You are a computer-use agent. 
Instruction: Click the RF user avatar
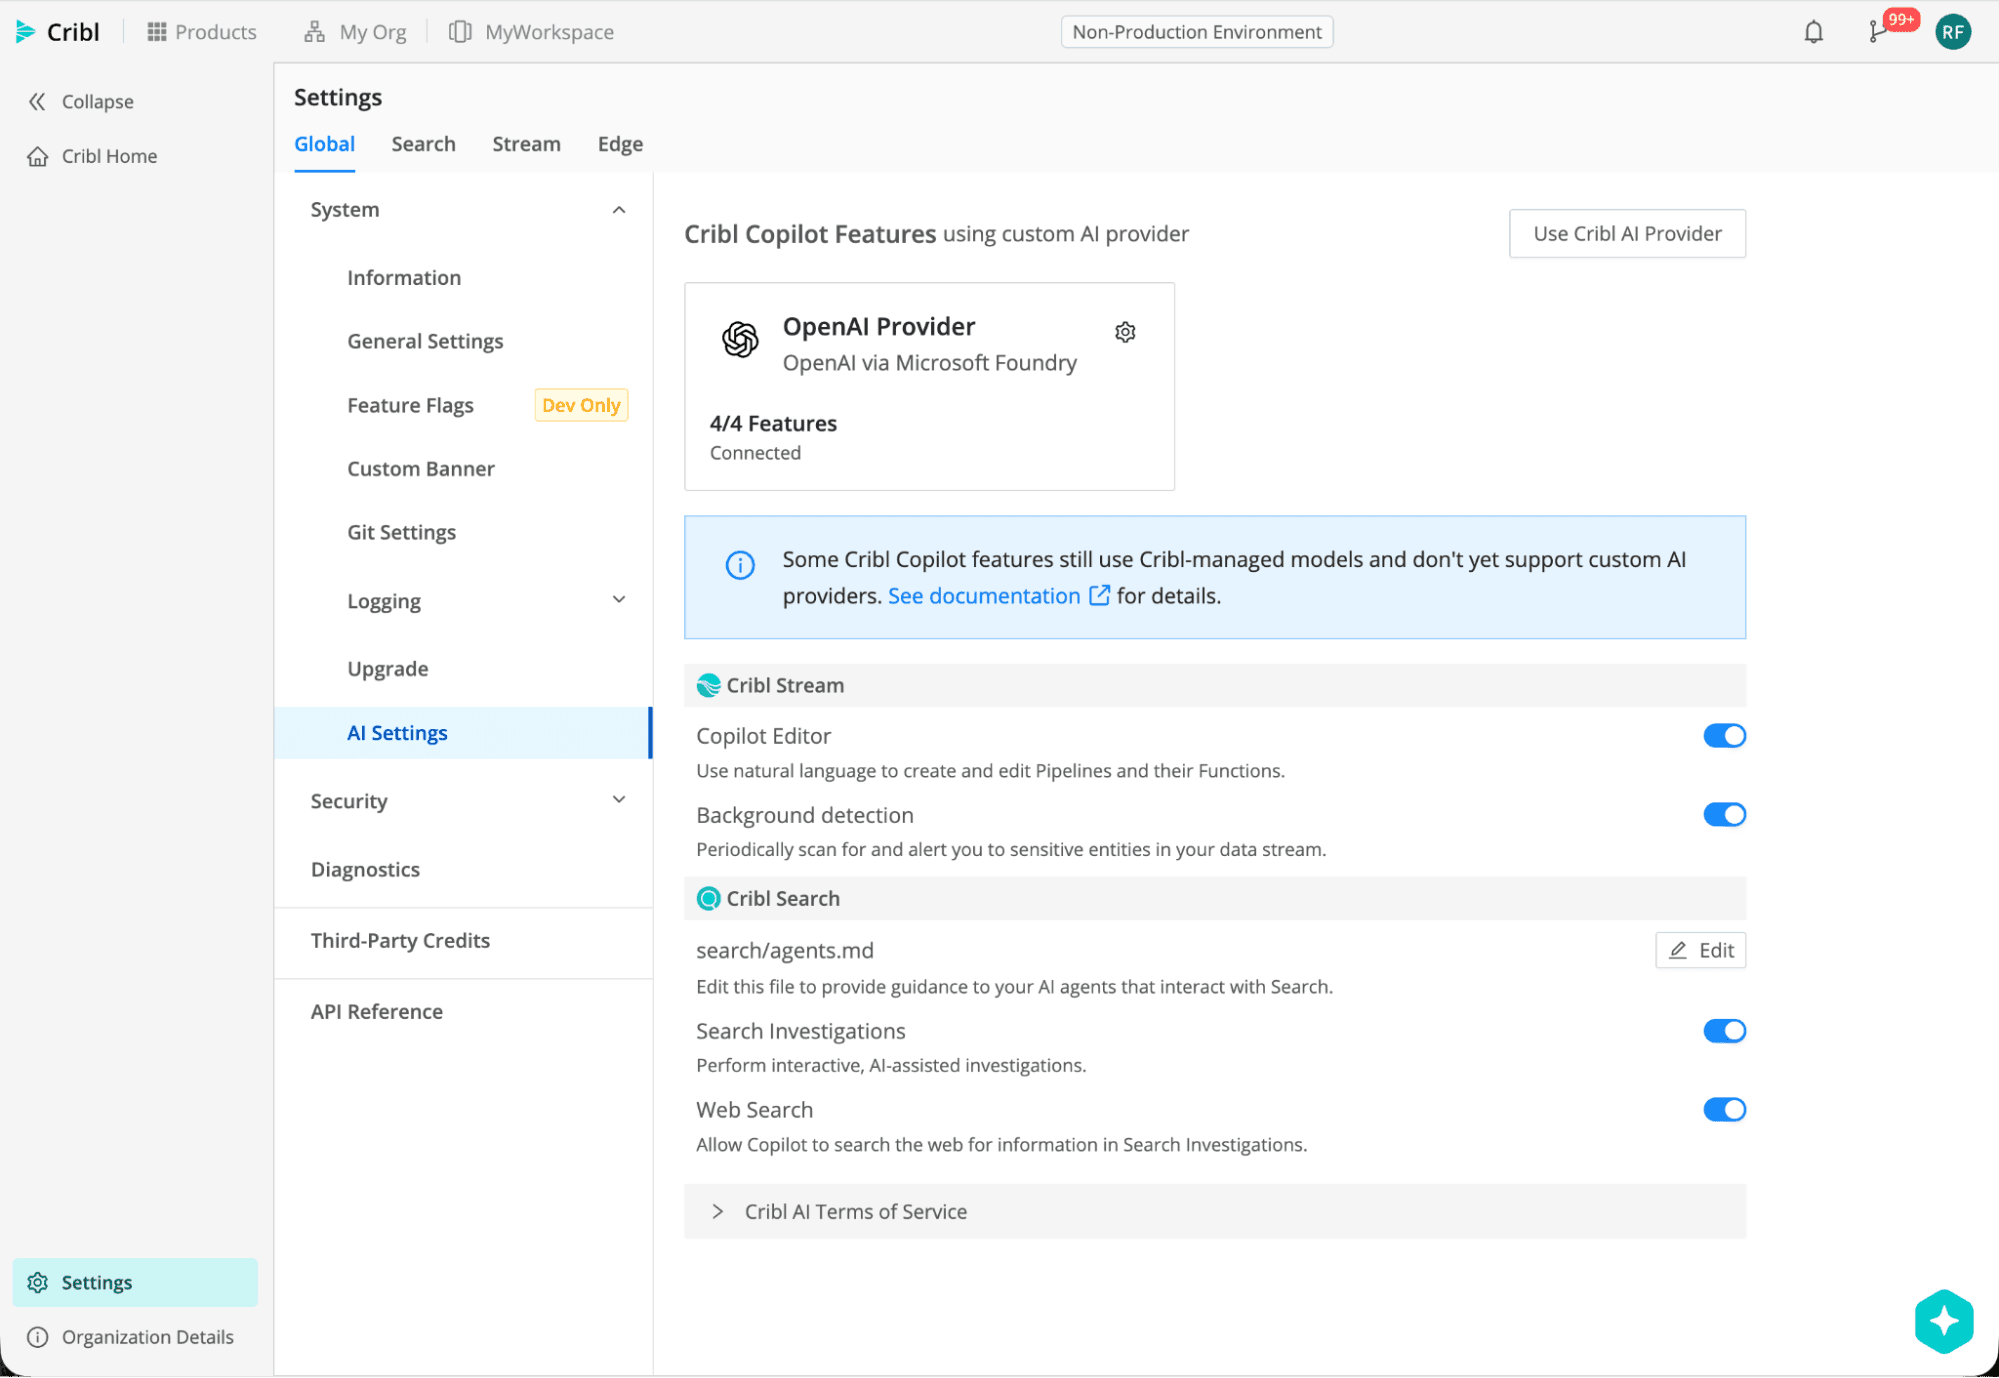click(x=1953, y=31)
